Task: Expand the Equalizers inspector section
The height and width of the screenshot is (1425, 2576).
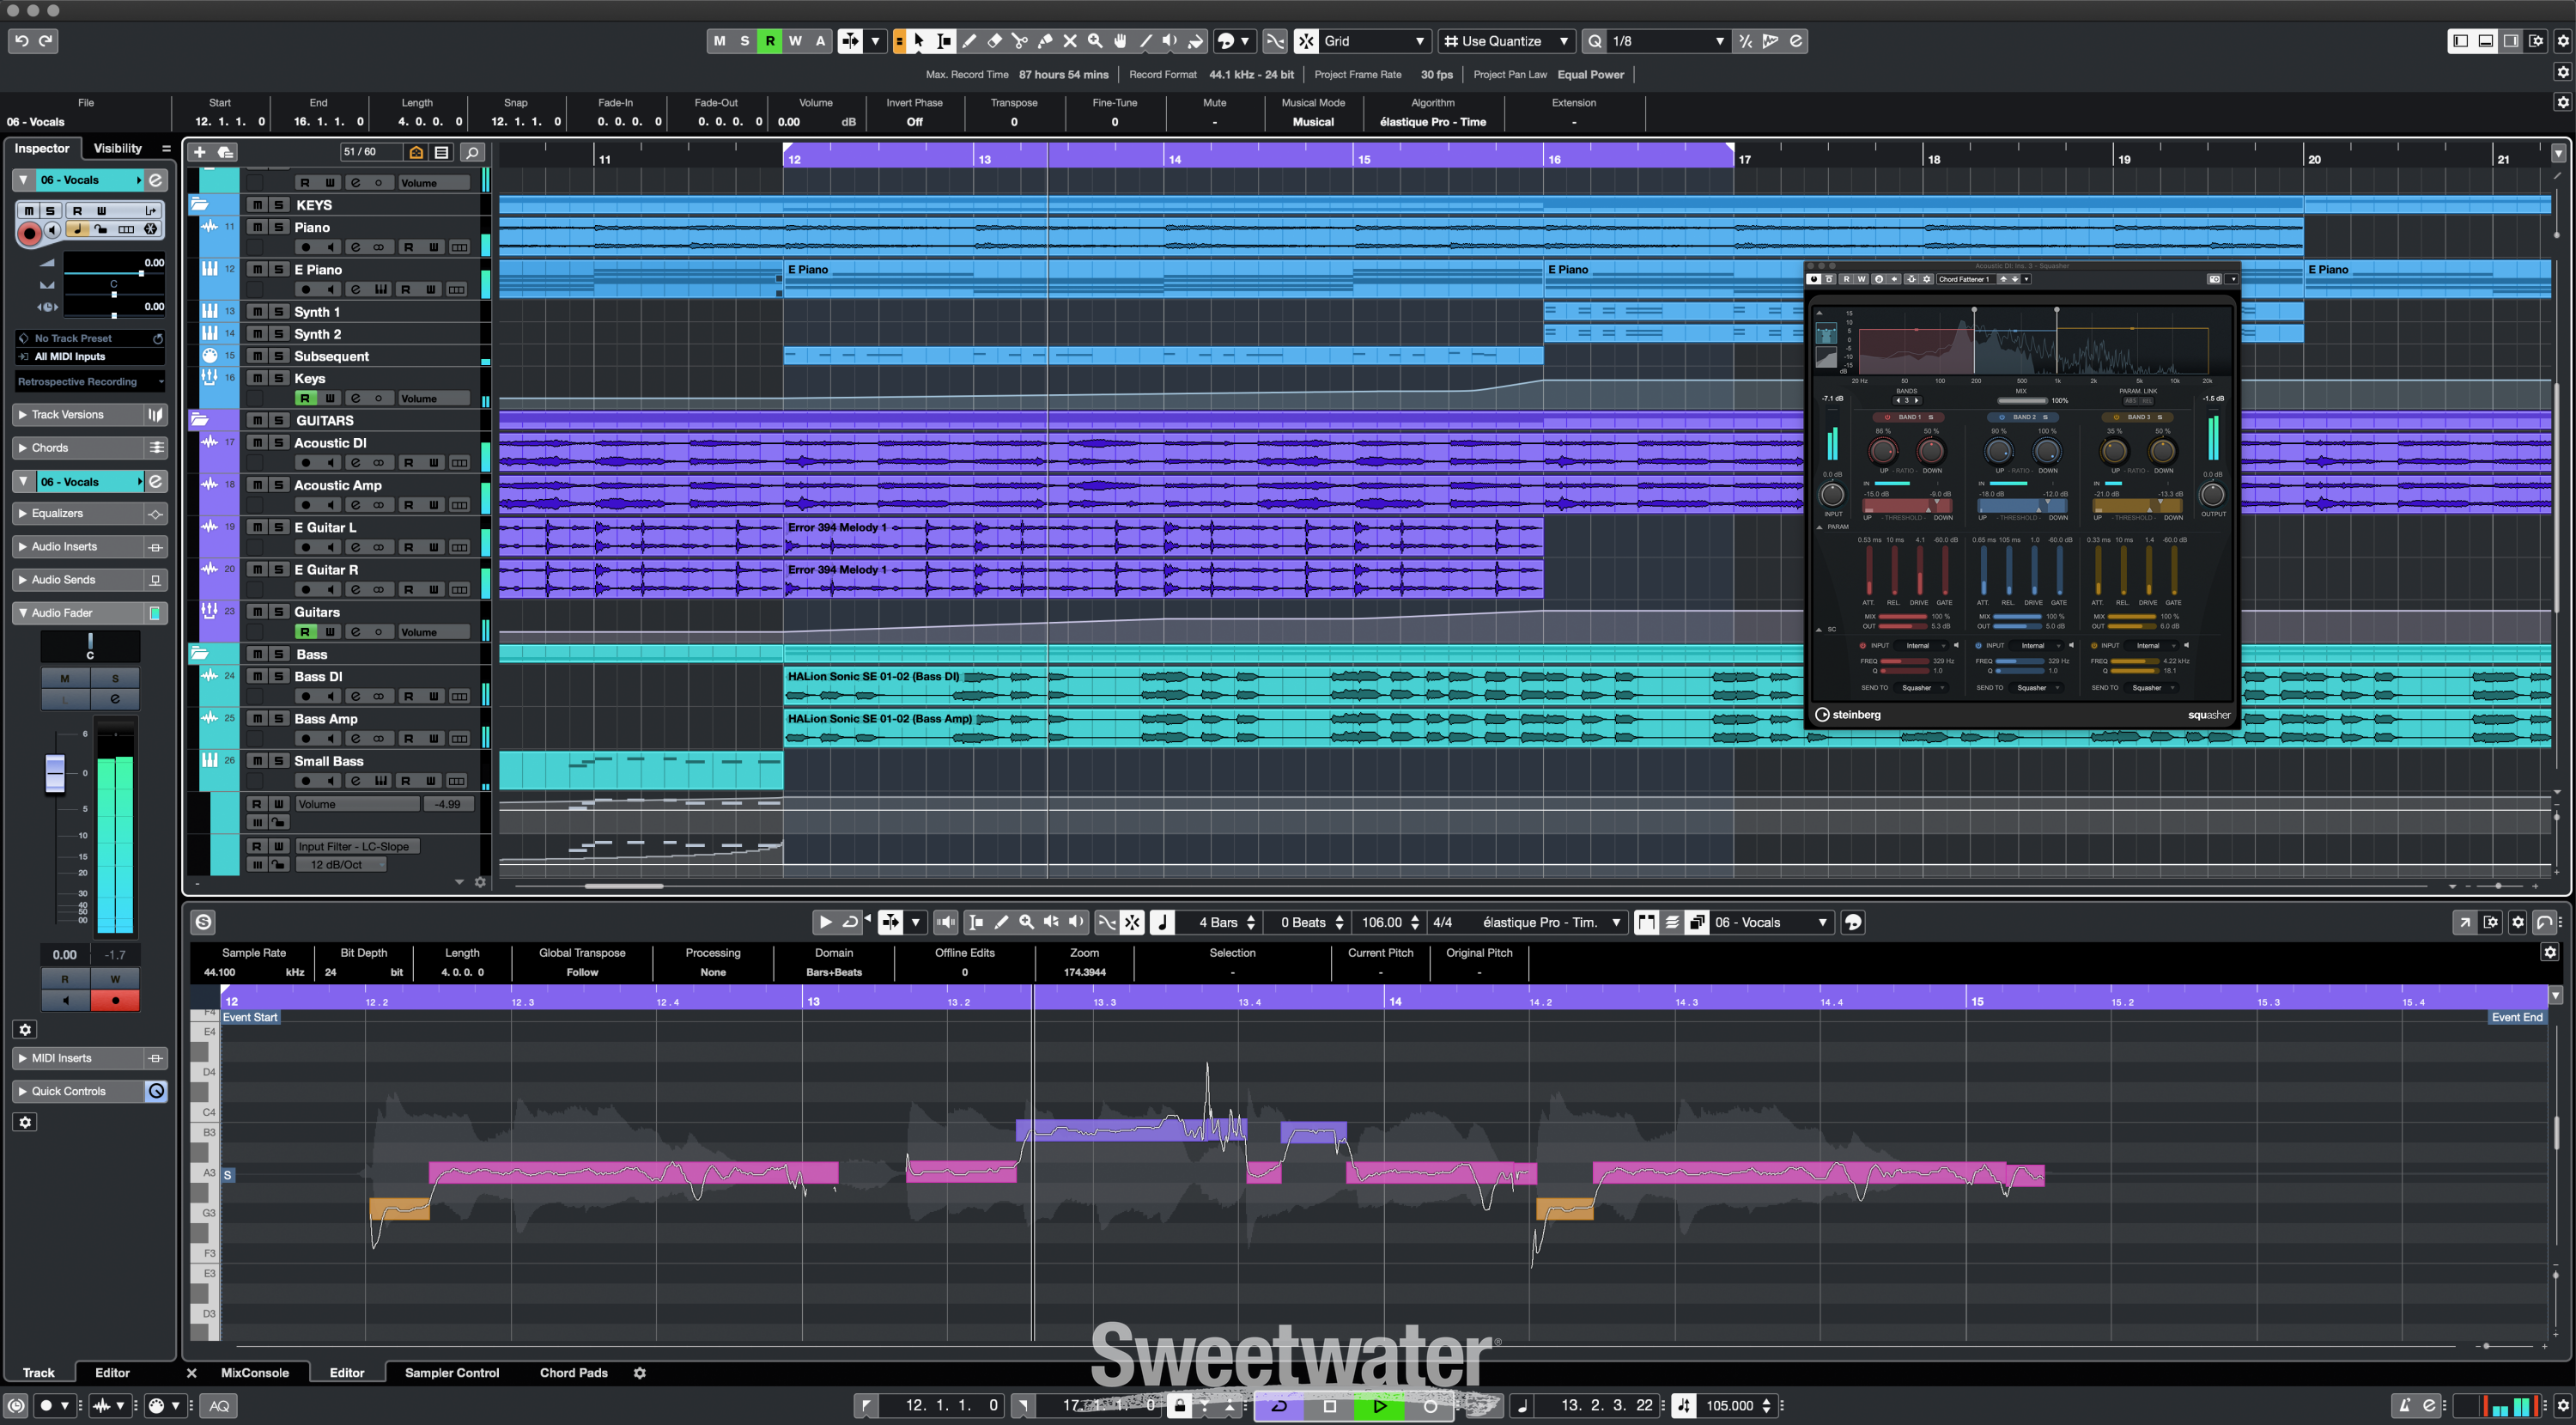Action: 79,513
